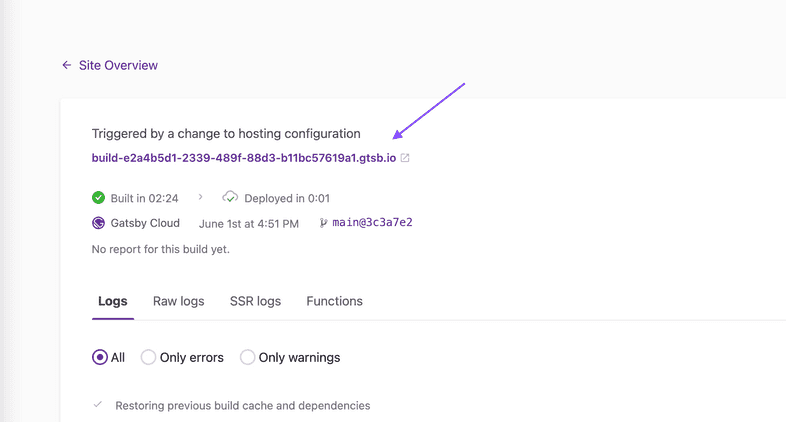Click the back arrow beside Site Overview
786x422 pixels.
pos(67,65)
